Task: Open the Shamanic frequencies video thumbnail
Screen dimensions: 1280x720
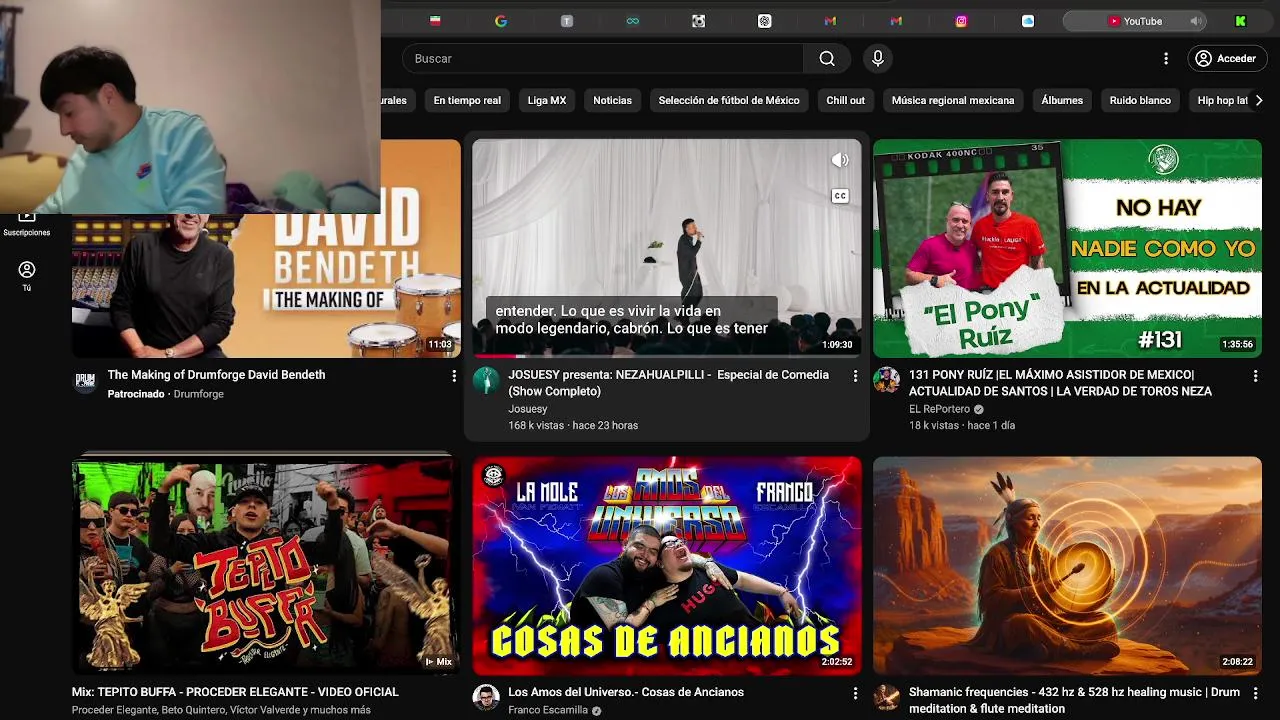Action: pyautogui.click(x=1067, y=565)
